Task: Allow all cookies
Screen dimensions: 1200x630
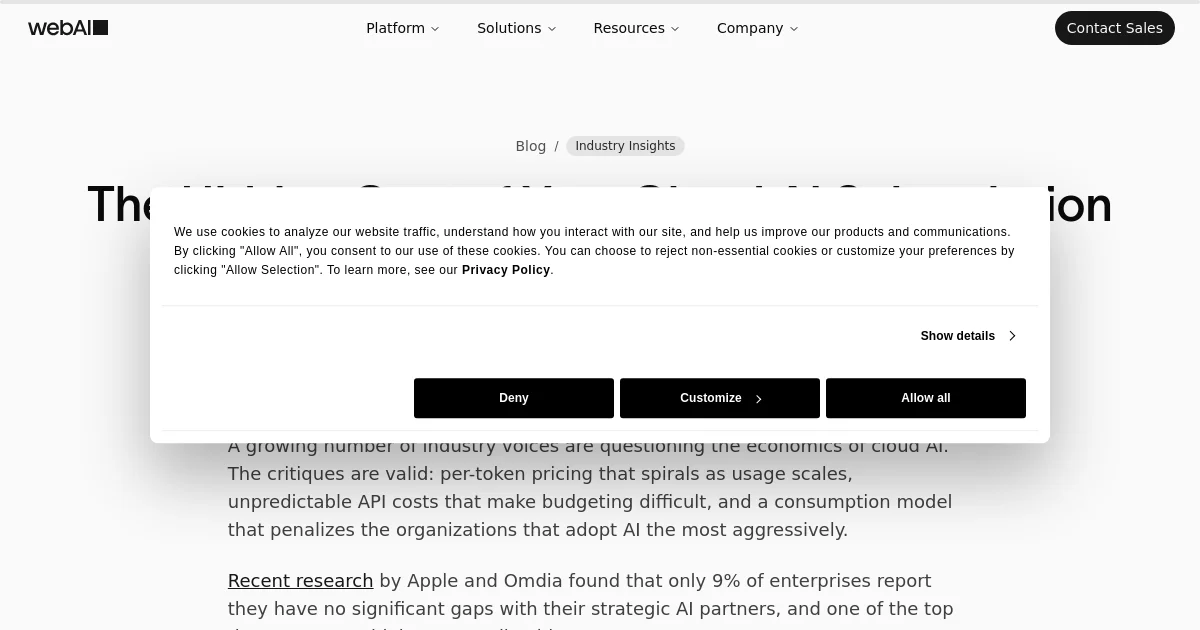Action: click(926, 398)
